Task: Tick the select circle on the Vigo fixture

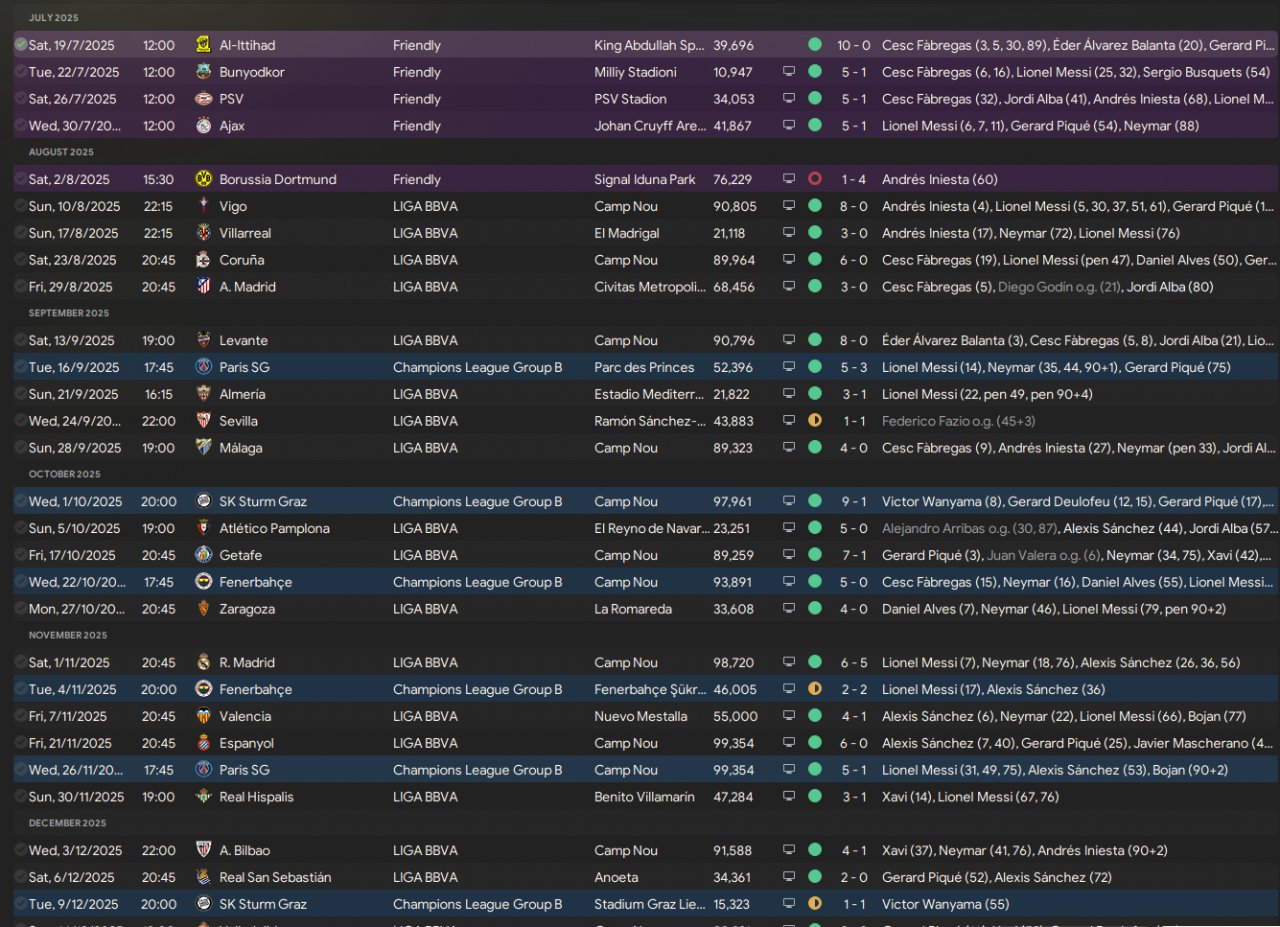Action: click(x=21, y=206)
